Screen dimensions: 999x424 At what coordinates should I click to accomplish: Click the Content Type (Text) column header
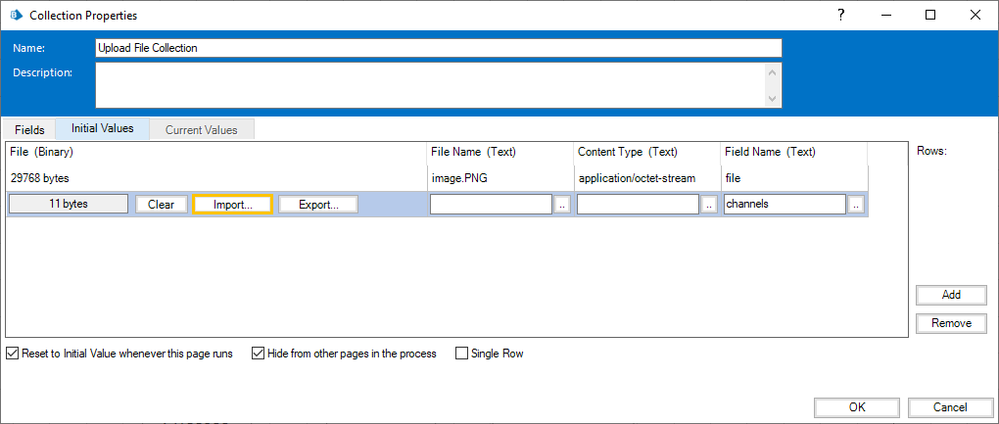pyautogui.click(x=647, y=152)
